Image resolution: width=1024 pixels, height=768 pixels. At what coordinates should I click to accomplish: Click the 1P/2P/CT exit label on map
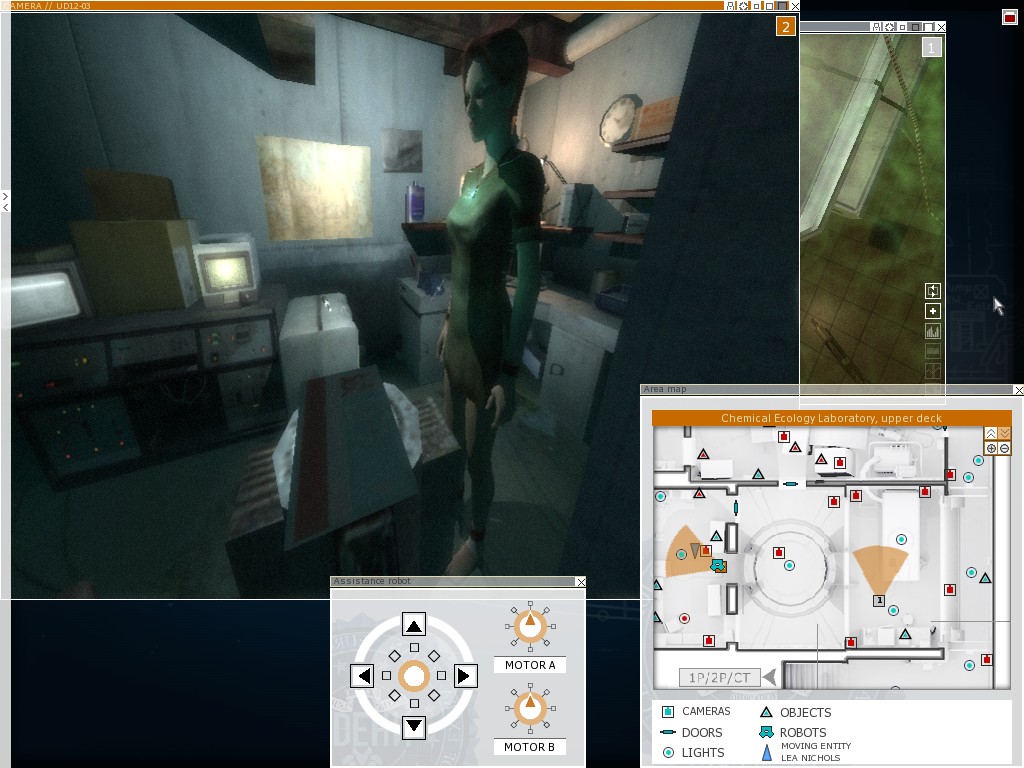tap(720, 678)
